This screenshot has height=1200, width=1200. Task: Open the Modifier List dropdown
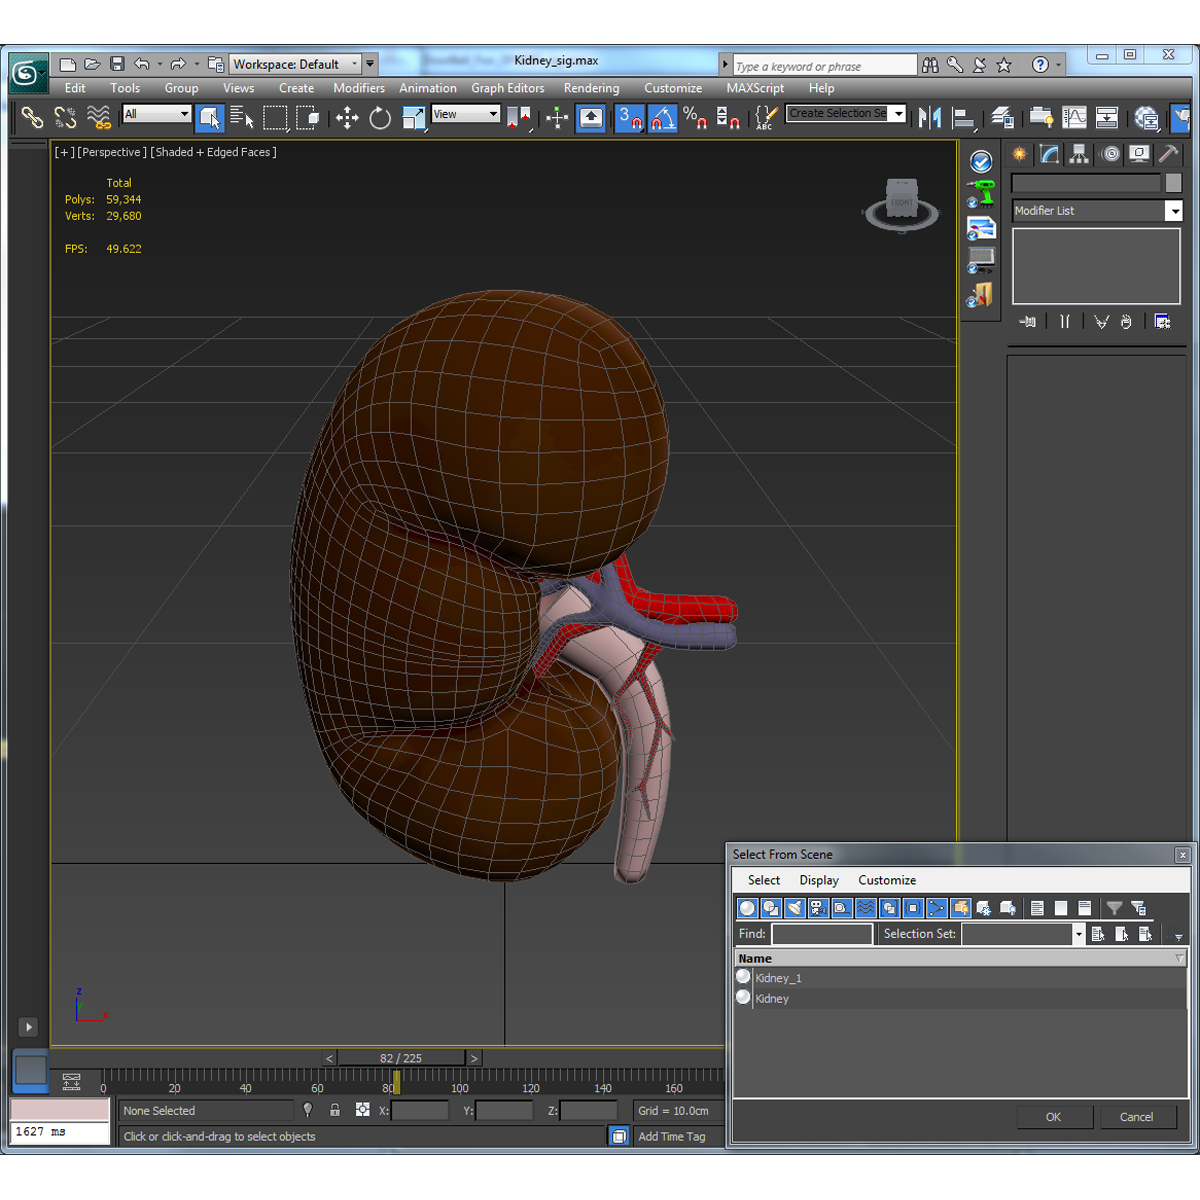tap(1175, 211)
